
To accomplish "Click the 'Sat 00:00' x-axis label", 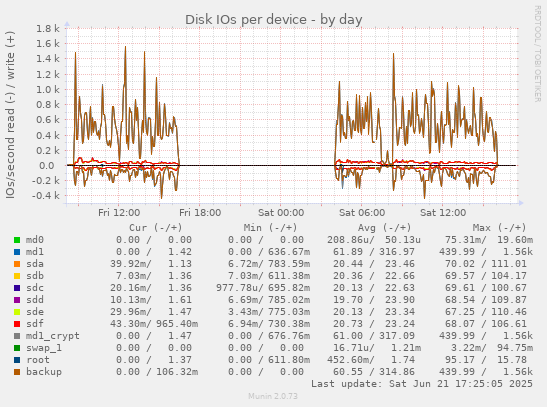I will coord(281,213).
